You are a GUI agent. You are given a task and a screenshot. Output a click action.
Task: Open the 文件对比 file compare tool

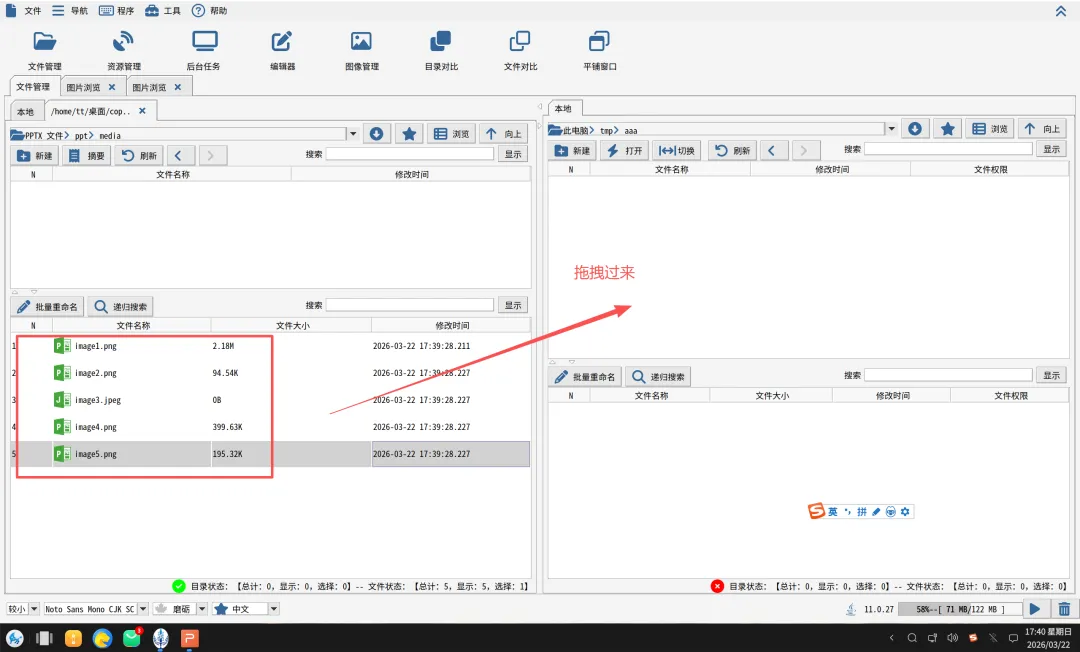[x=520, y=51]
